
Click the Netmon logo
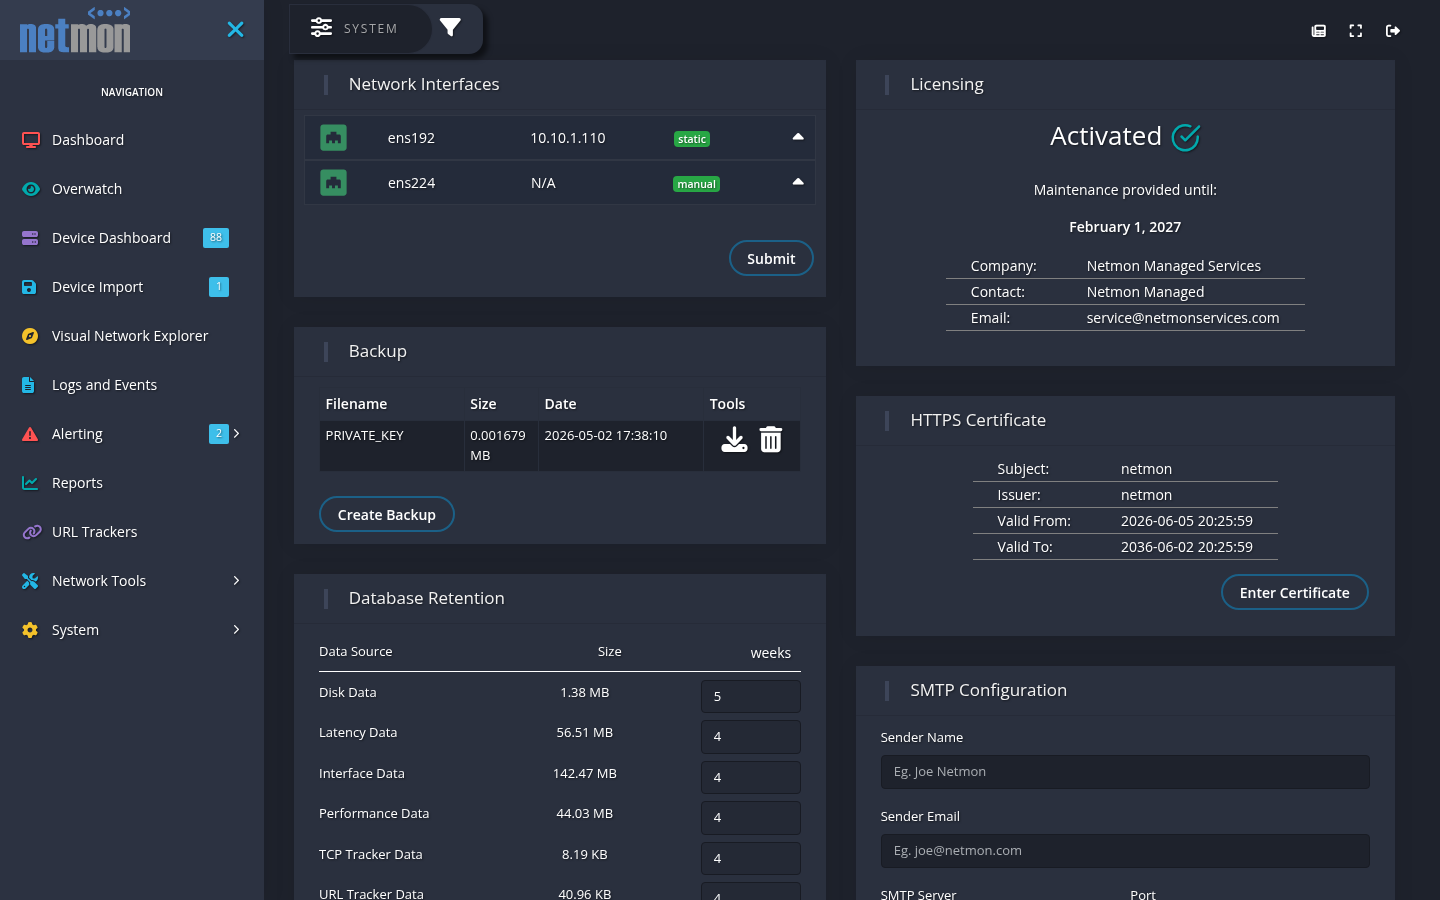75,30
